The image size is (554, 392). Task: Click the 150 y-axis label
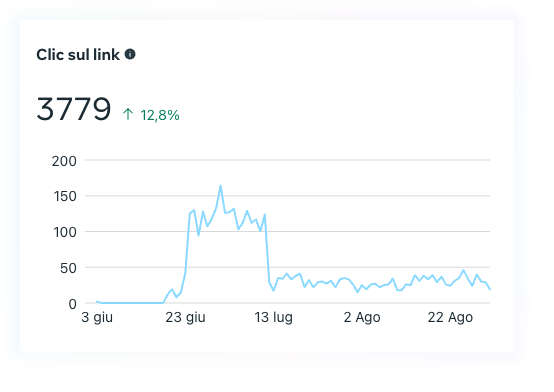point(65,197)
